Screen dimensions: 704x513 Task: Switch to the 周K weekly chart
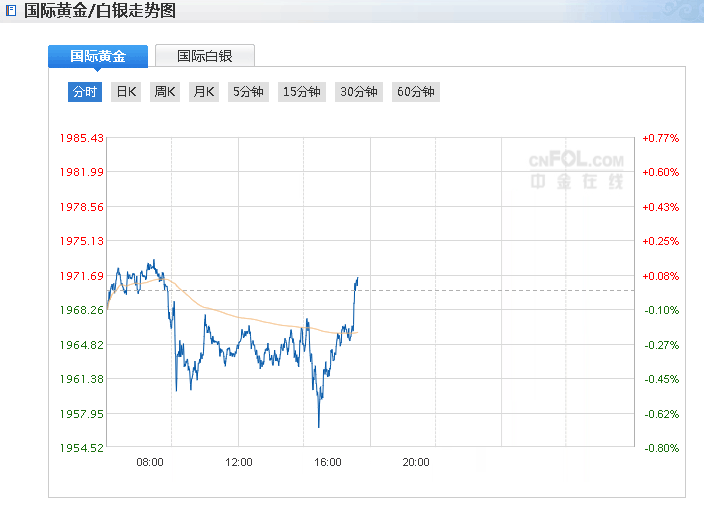click(164, 92)
